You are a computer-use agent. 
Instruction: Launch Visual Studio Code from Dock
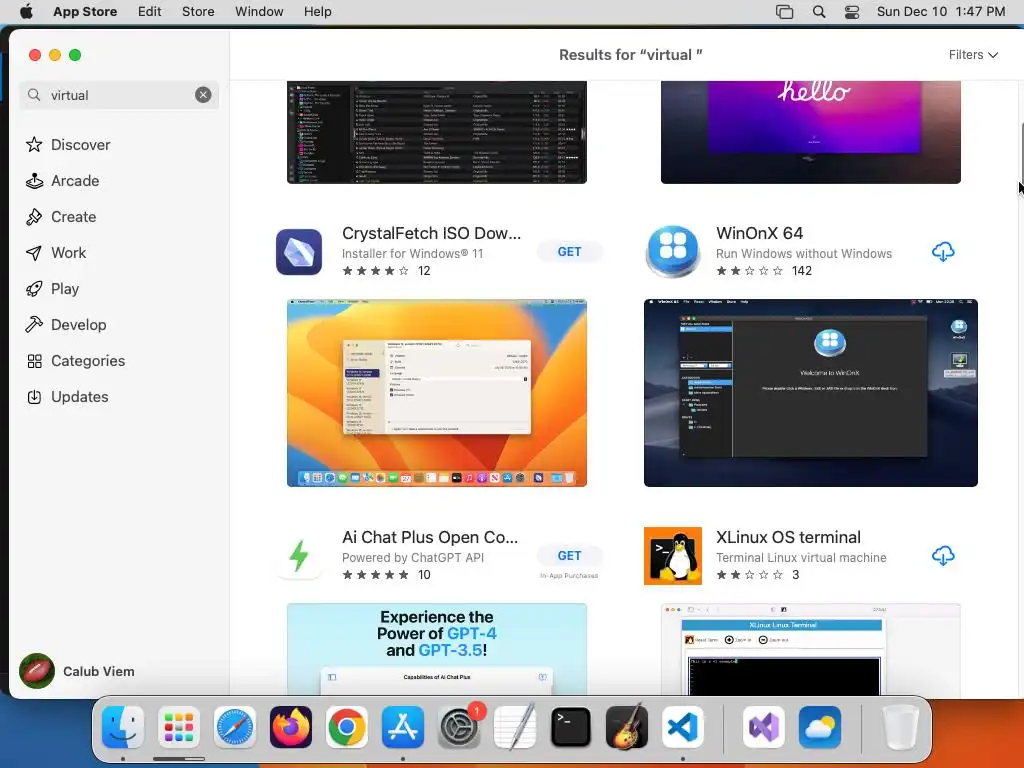(x=683, y=727)
